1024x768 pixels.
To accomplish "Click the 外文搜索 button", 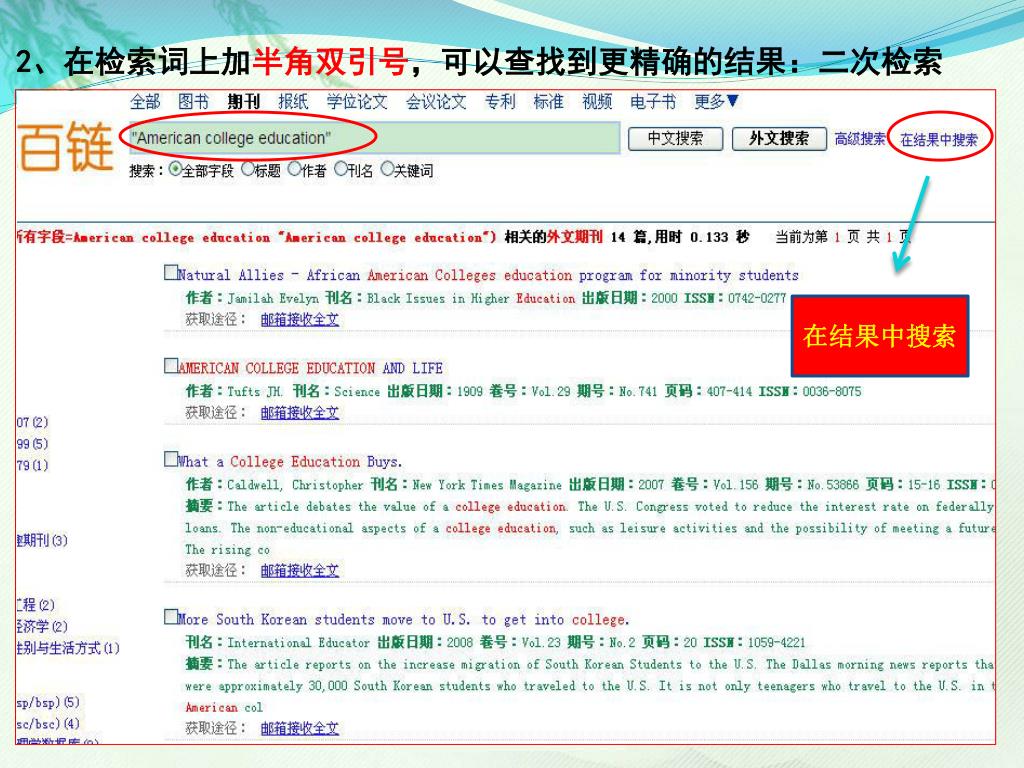I will click(x=779, y=138).
